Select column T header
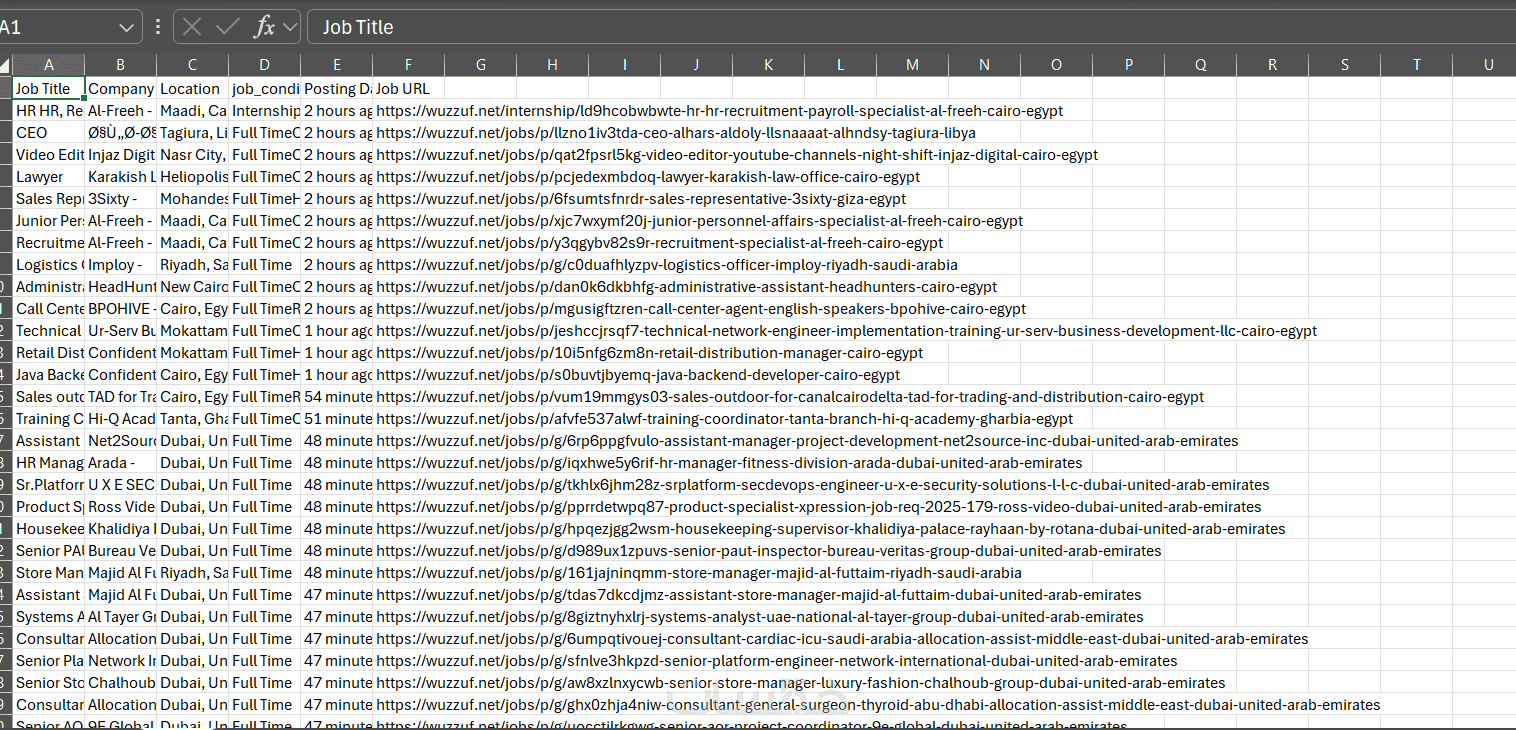Viewport: 1516px width, 730px height. tap(1417, 65)
